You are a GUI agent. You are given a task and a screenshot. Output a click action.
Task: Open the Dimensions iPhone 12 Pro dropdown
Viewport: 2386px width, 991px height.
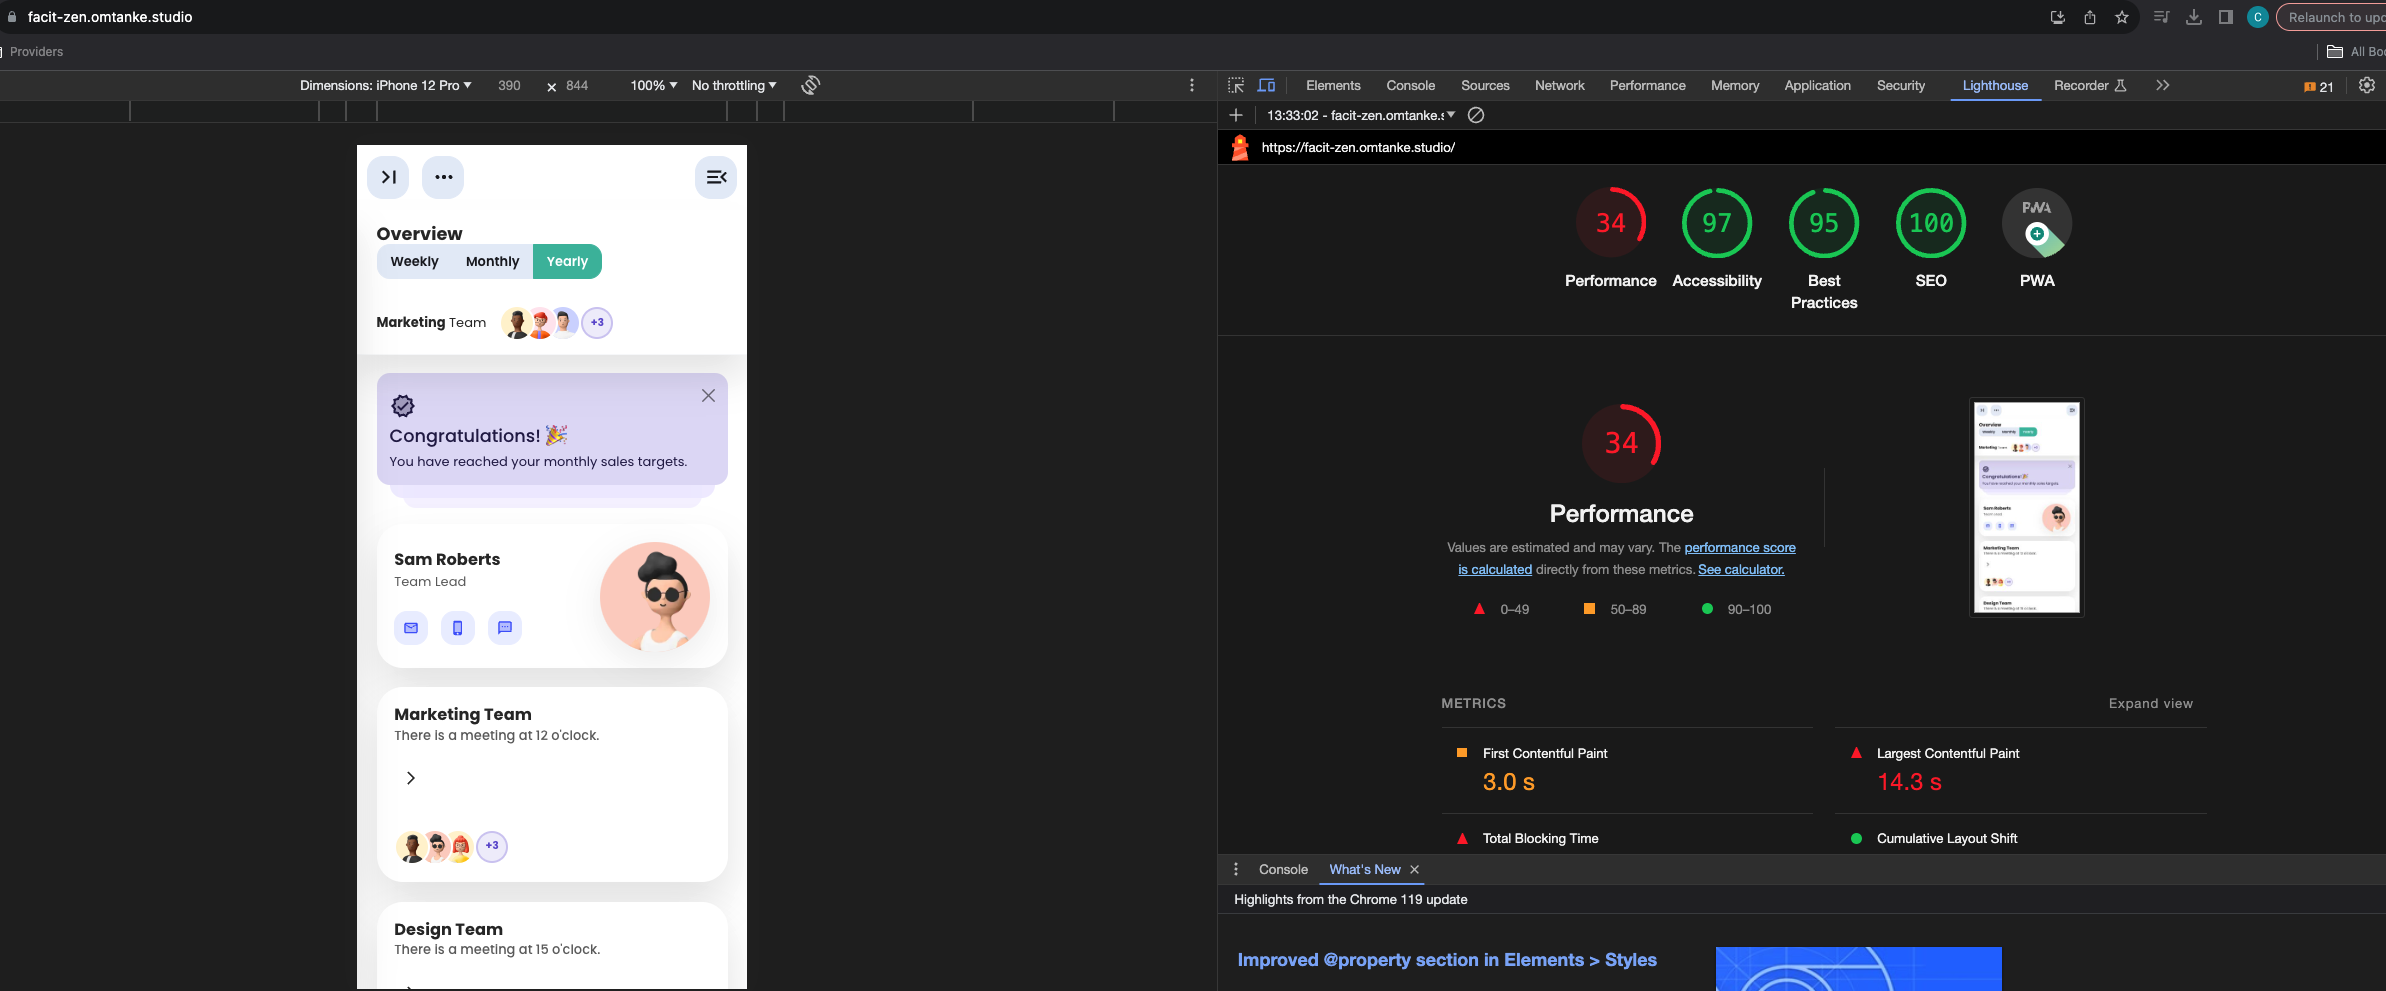[x=386, y=86]
